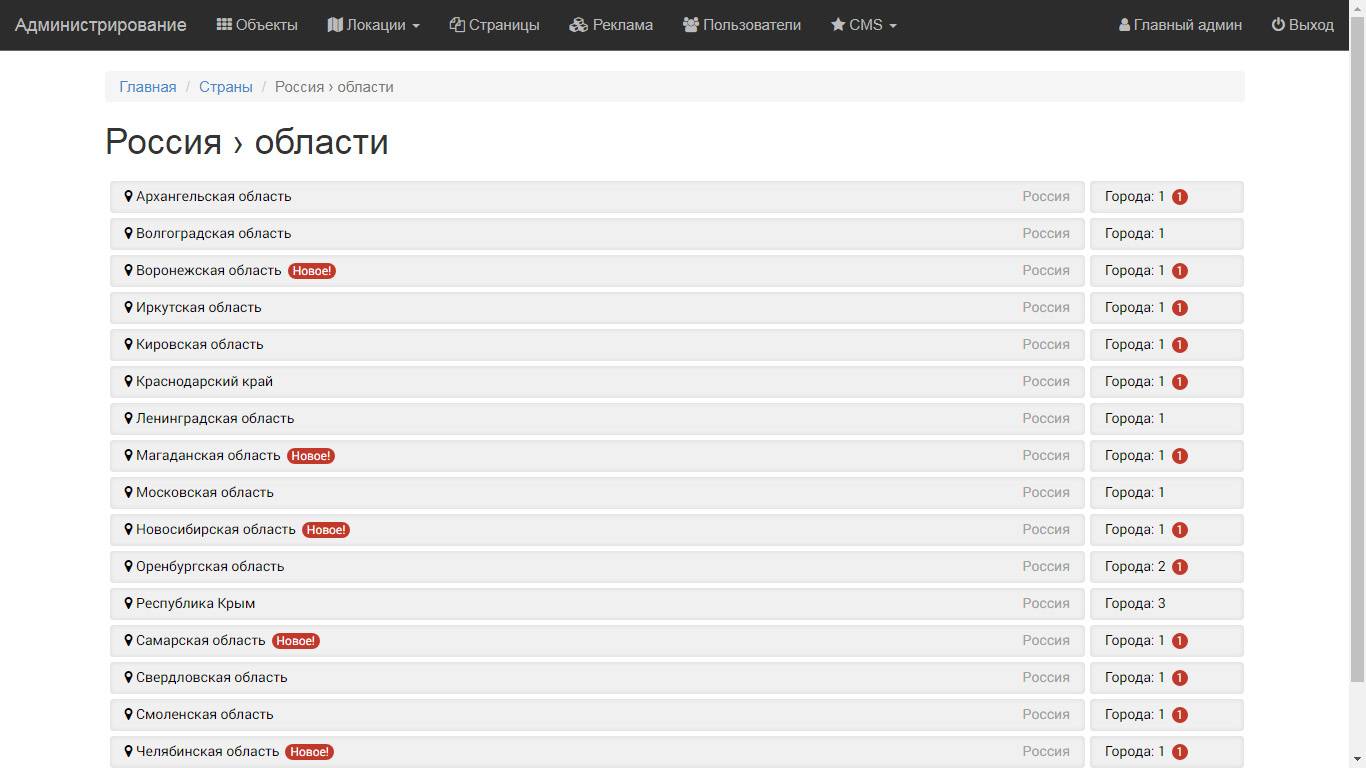
Task: Expand the CMS dropdown caret
Action: pos(893,26)
